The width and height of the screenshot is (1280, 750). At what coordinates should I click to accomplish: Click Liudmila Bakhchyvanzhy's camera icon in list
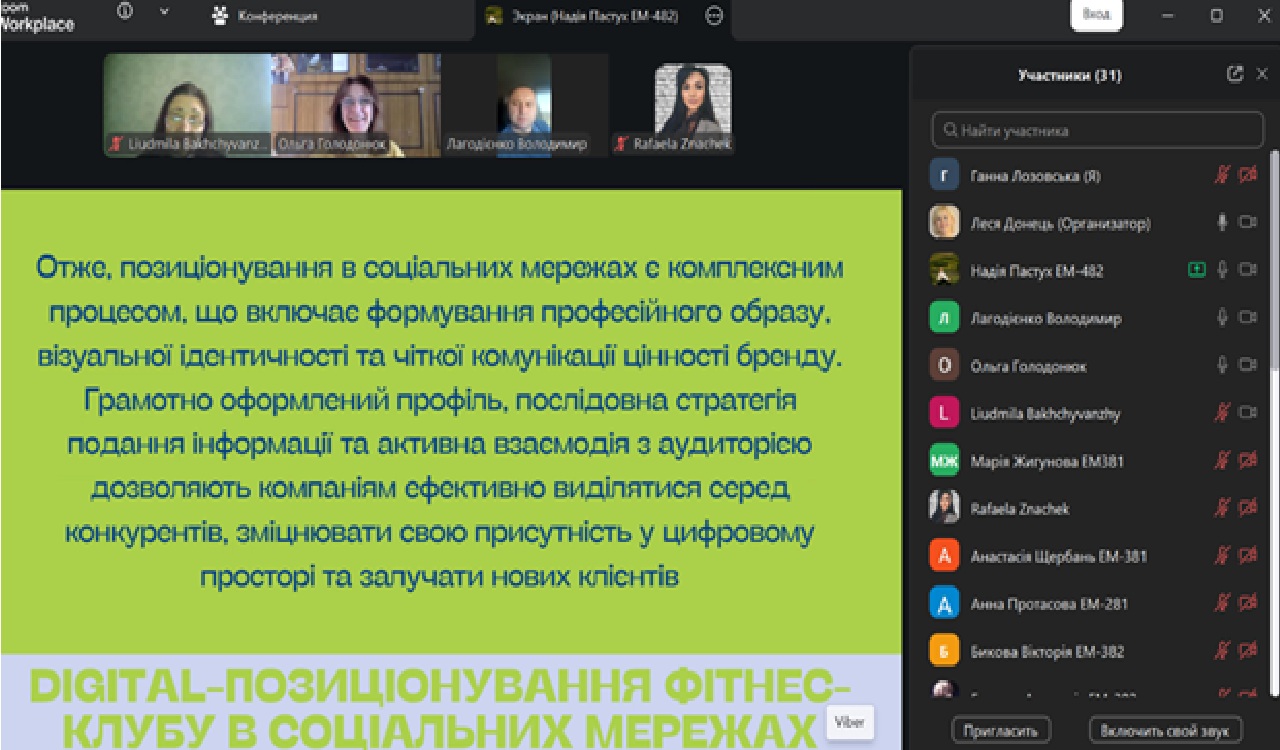click(1247, 413)
